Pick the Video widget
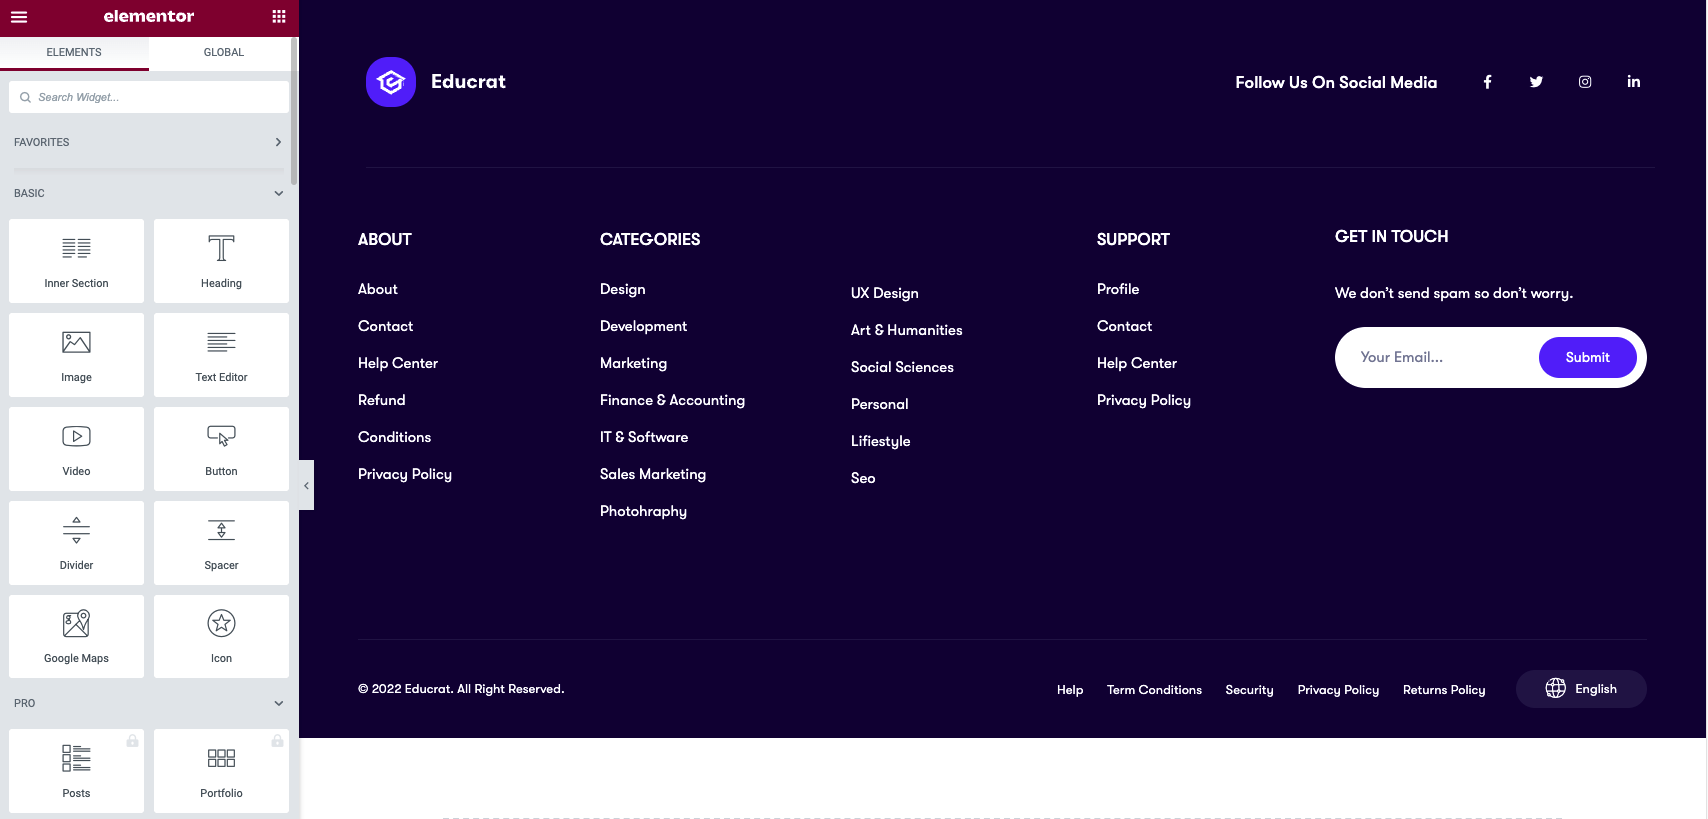This screenshot has width=1708, height=819. [76, 449]
